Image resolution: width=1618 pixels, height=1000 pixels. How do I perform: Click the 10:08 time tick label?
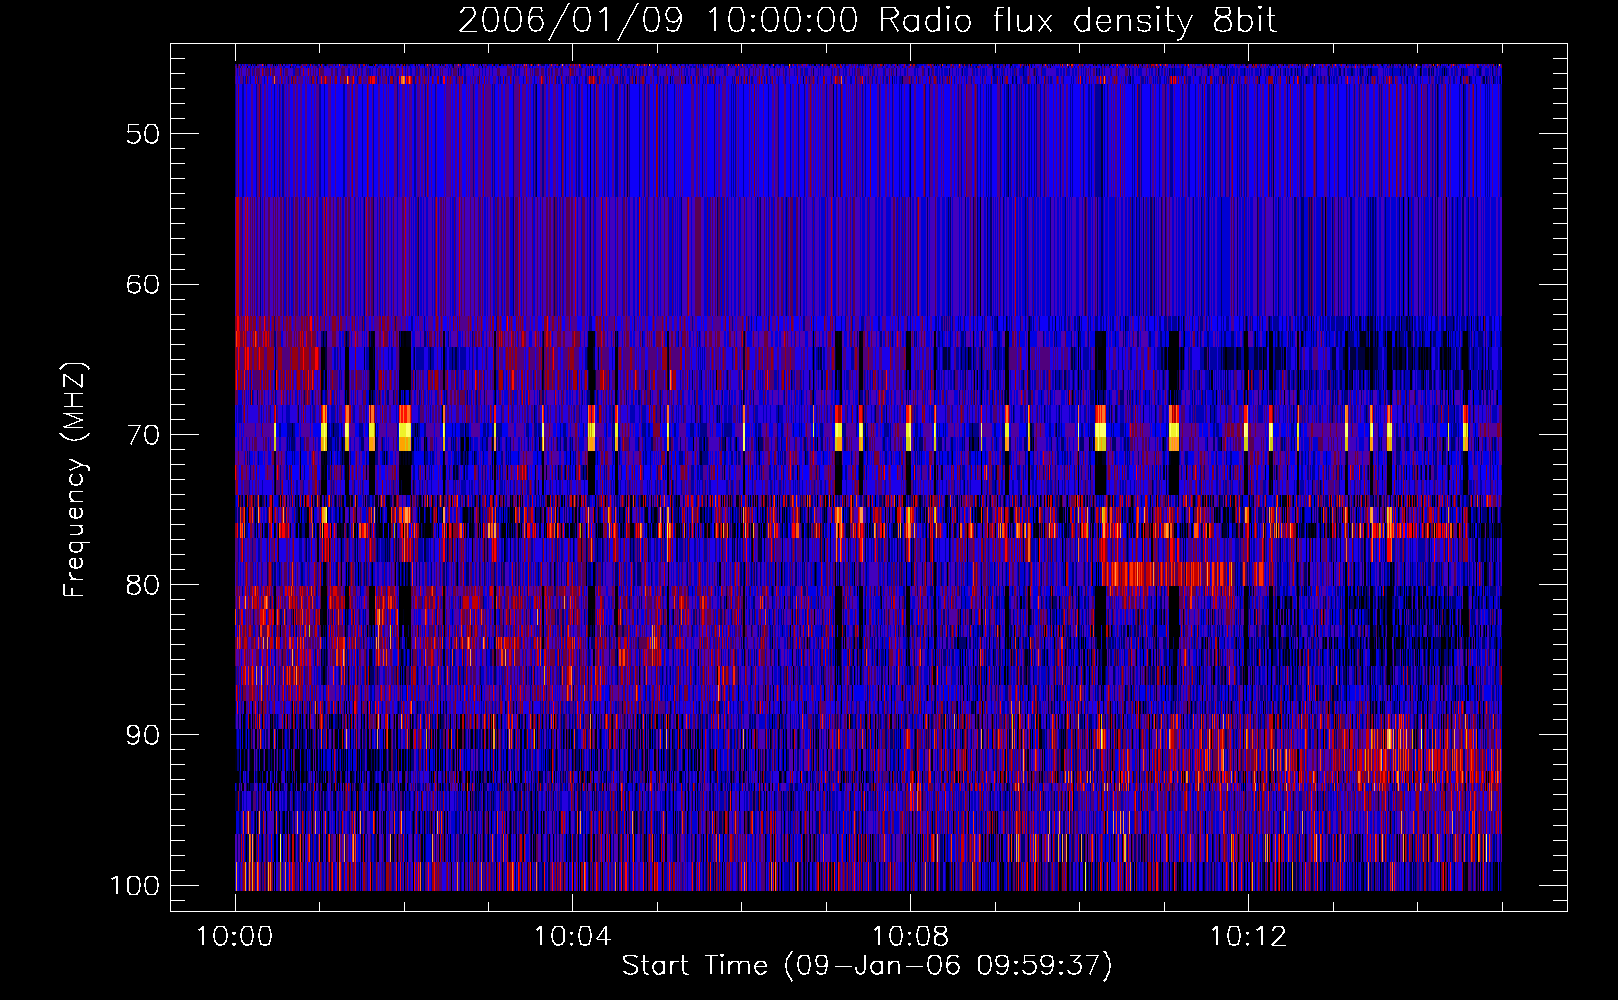click(910, 937)
